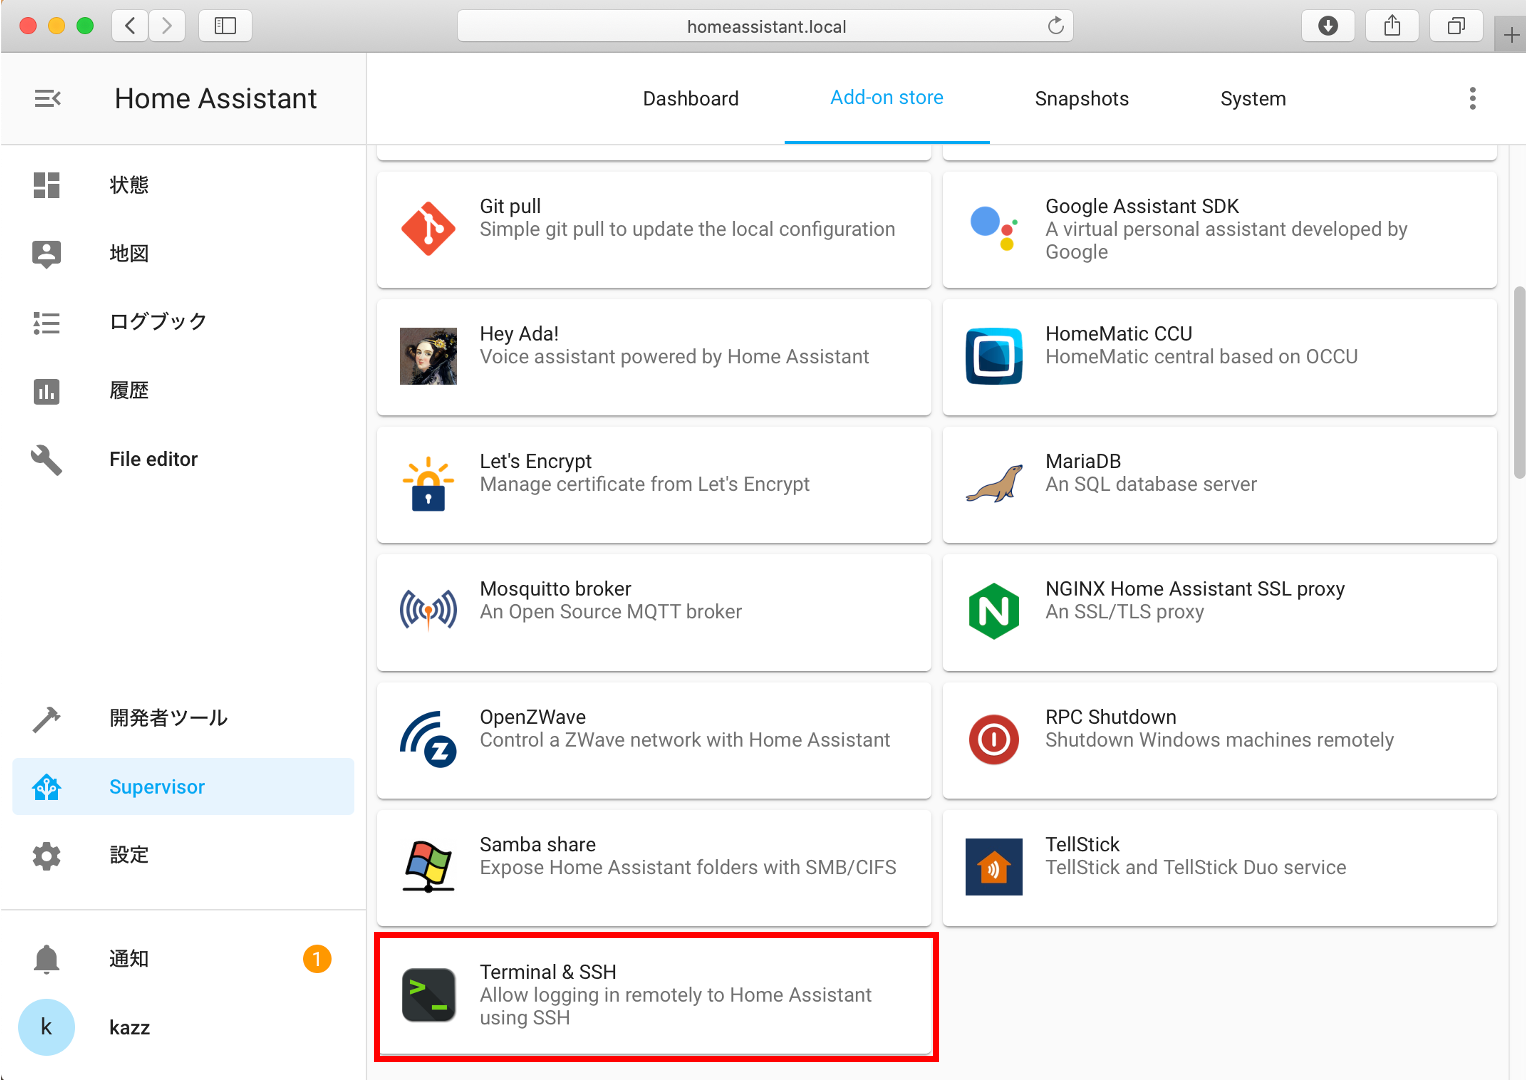Click the OpenZWave icon
Viewport: 1526px width, 1080px height.
(428, 739)
